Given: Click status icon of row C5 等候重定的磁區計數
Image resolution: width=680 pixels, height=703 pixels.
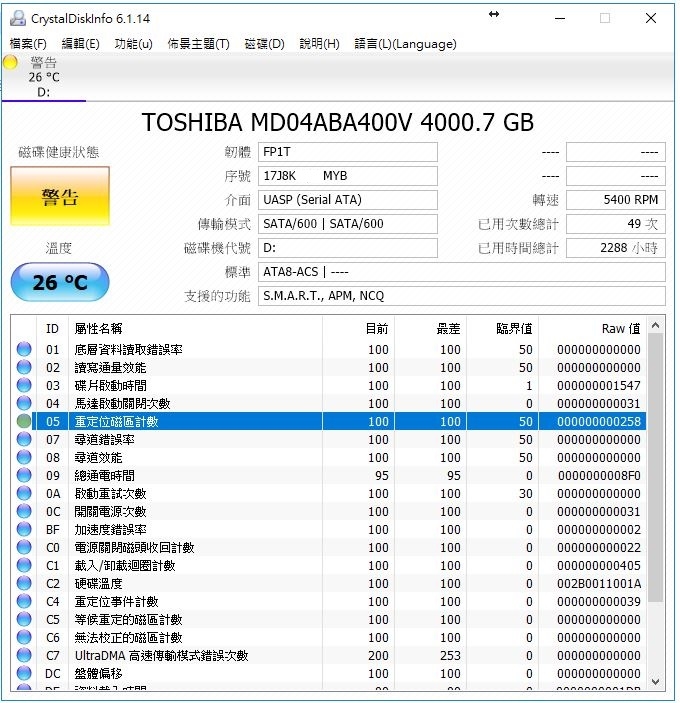Looking at the screenshot, I should pos(24,619).
